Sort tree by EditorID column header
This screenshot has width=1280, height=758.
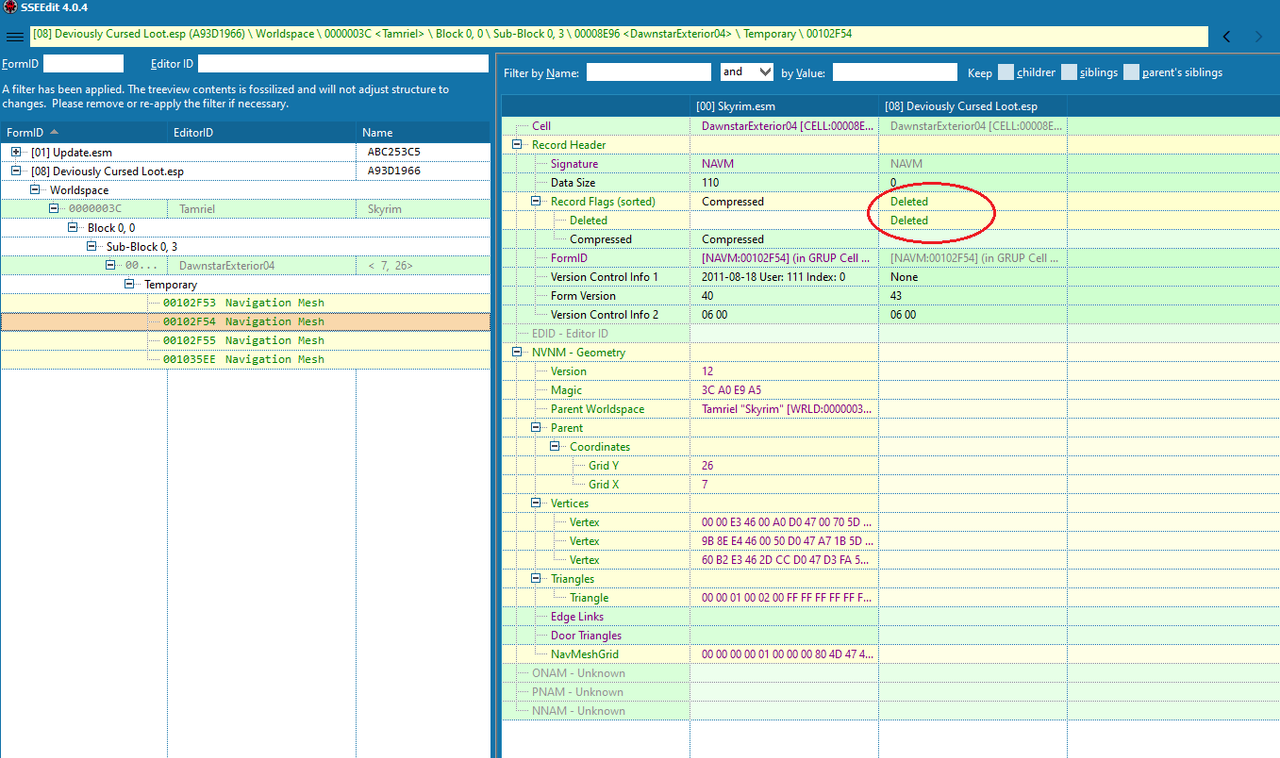tap(262, 132)
